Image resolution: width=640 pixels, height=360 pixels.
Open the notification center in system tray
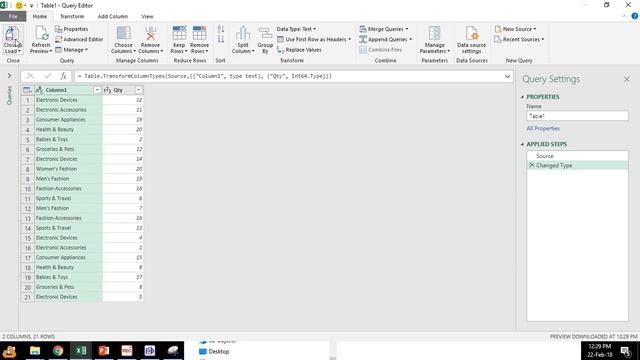[626, 351]
